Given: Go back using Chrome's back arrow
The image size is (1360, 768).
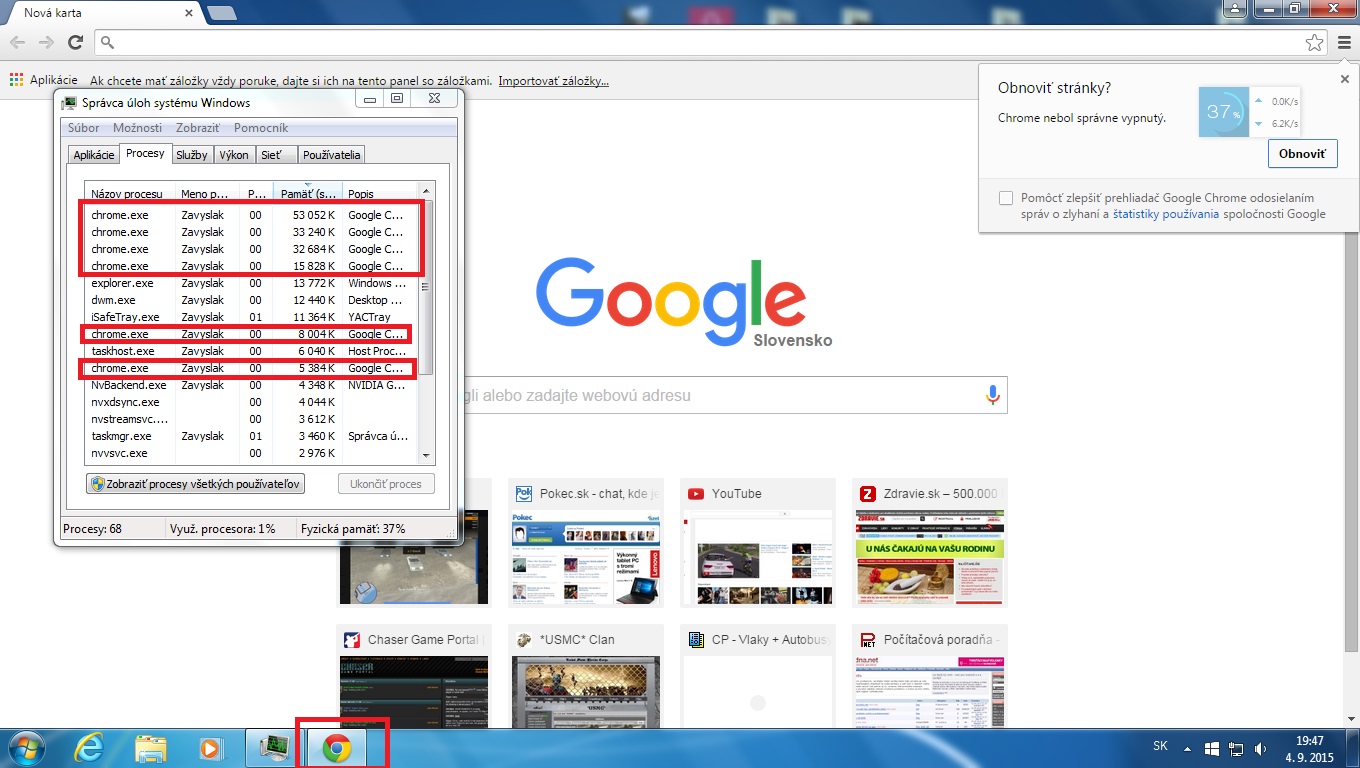Looking at the screenshot, I should [x=17, y=42].
